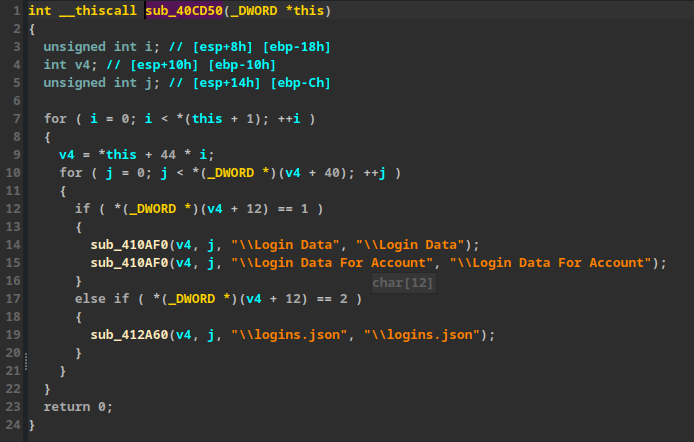This screenshot has width=694, height=442.
Task: Click line number 24 in the gutter
Action: click(13, 425)
